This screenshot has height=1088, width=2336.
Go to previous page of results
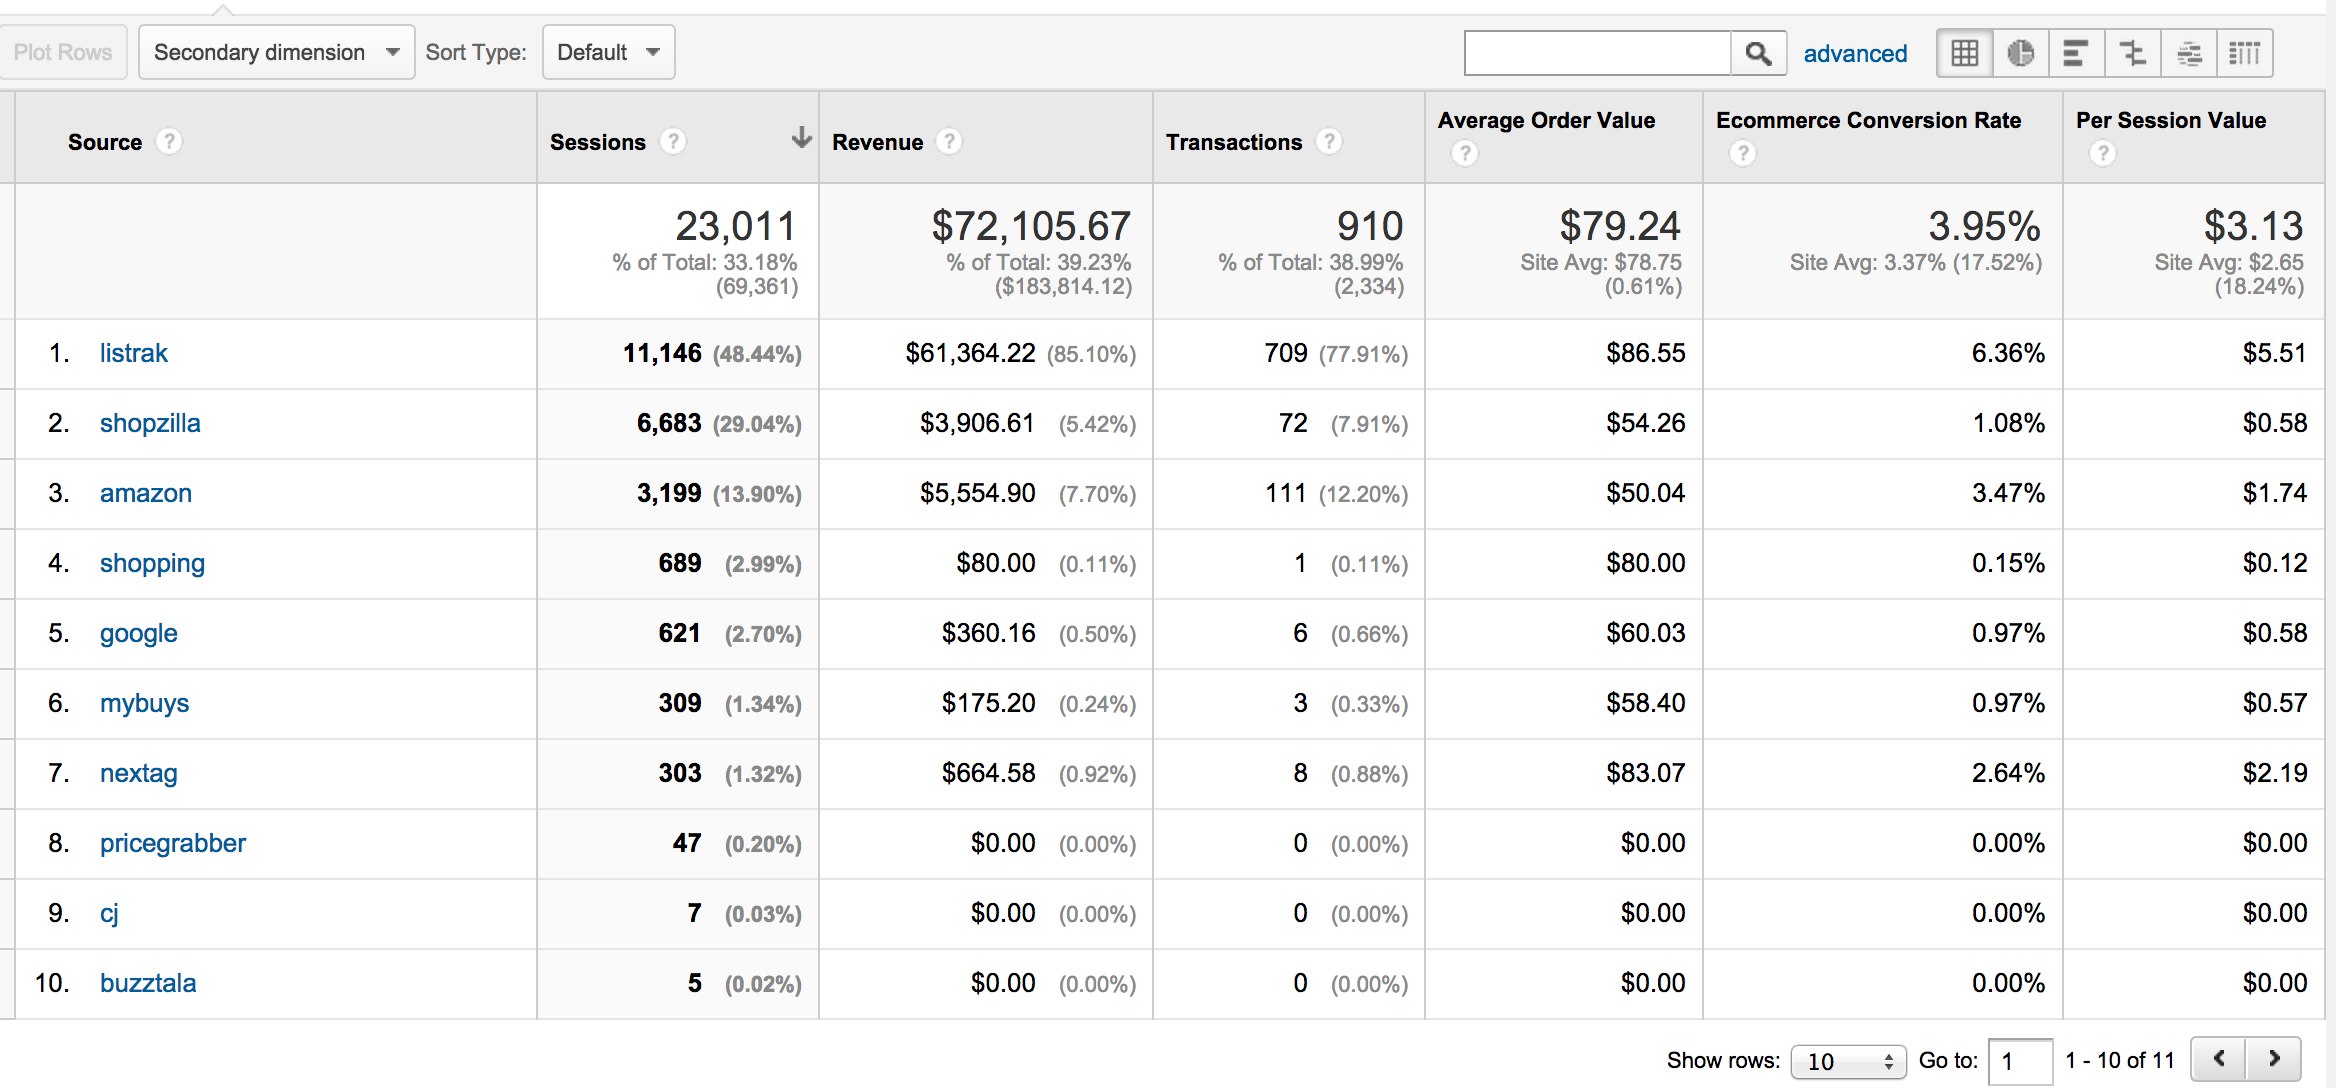2219,1059
